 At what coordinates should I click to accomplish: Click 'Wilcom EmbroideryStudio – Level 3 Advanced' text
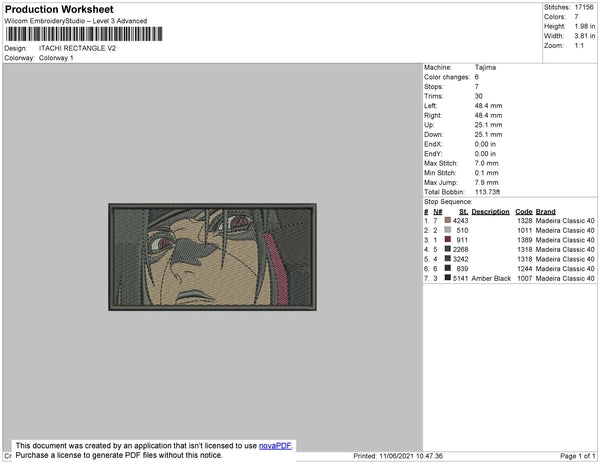(x=76, y=21)
